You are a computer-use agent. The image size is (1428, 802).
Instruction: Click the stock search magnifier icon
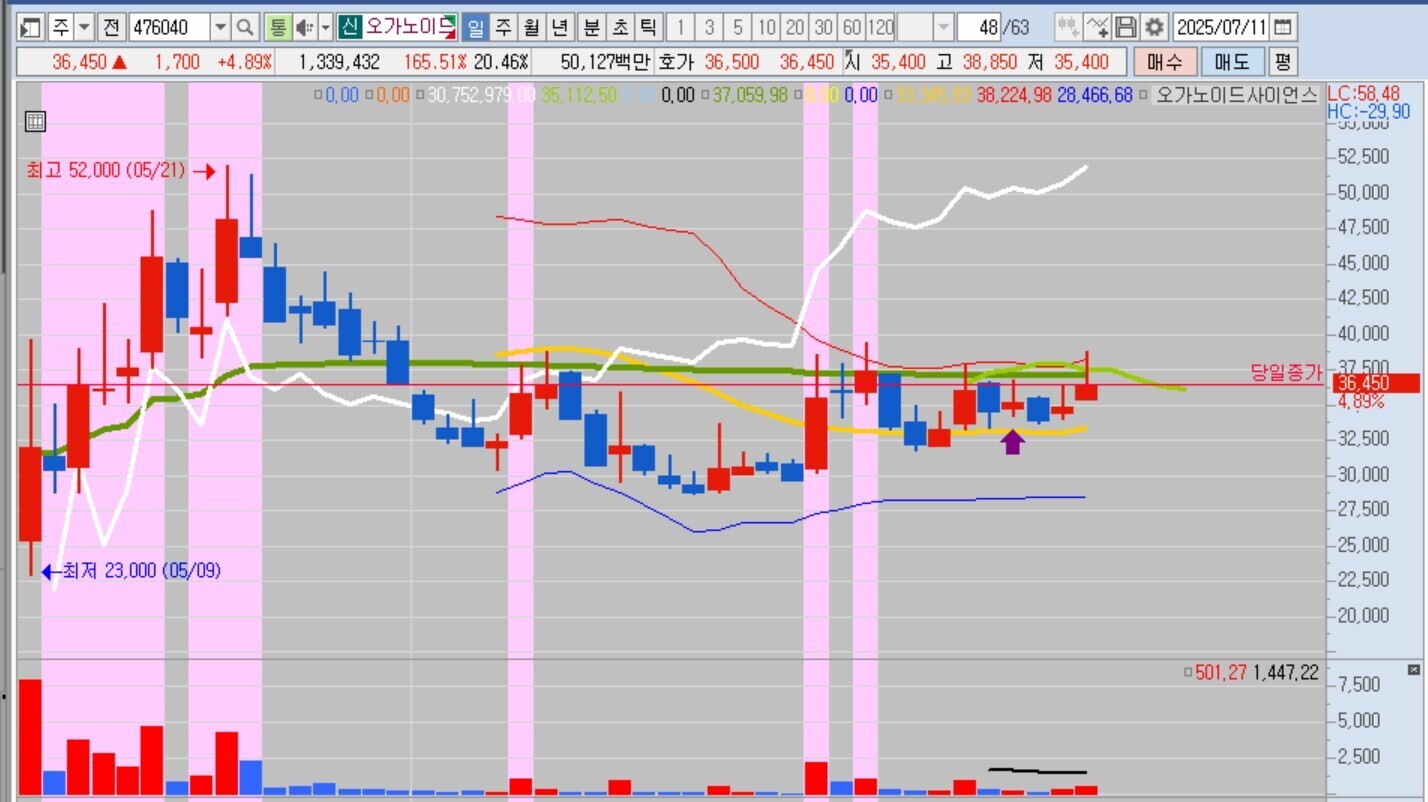246,27
